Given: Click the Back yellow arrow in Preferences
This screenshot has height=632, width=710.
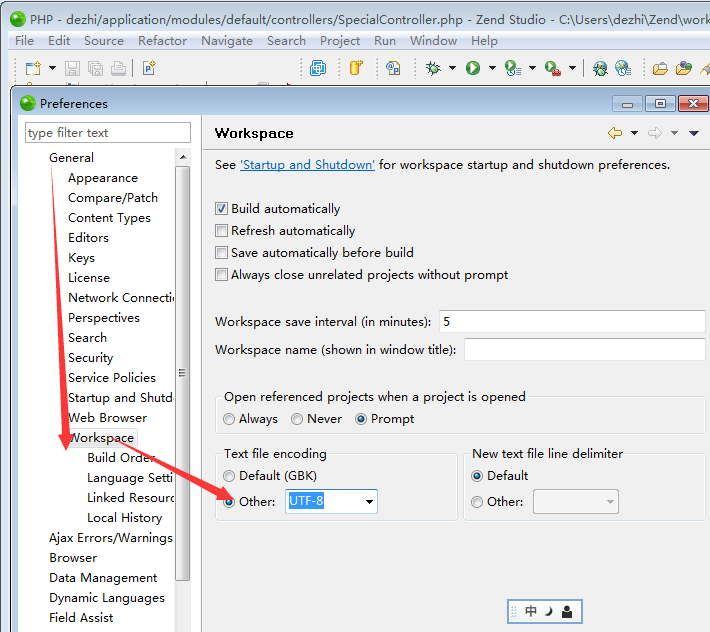Looking at the screenshot, I should pos(615,133).
